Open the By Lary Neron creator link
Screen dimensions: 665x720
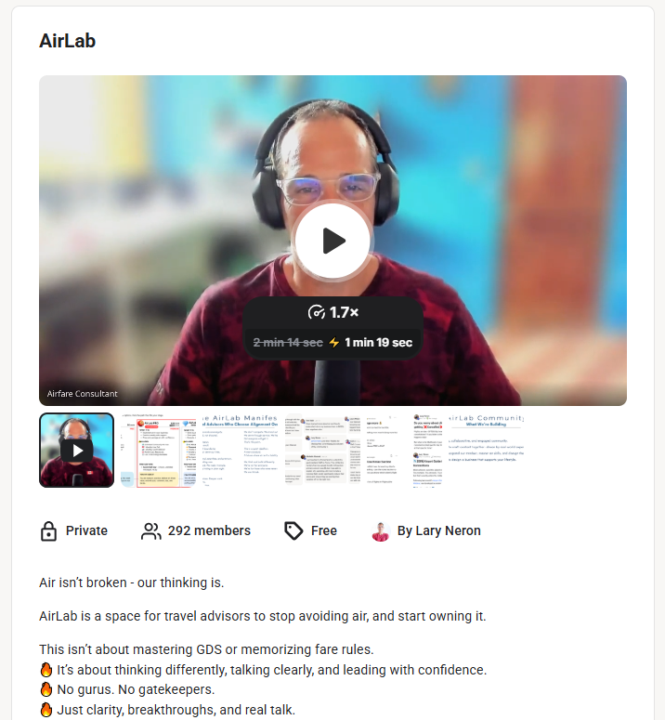(439, 531)
